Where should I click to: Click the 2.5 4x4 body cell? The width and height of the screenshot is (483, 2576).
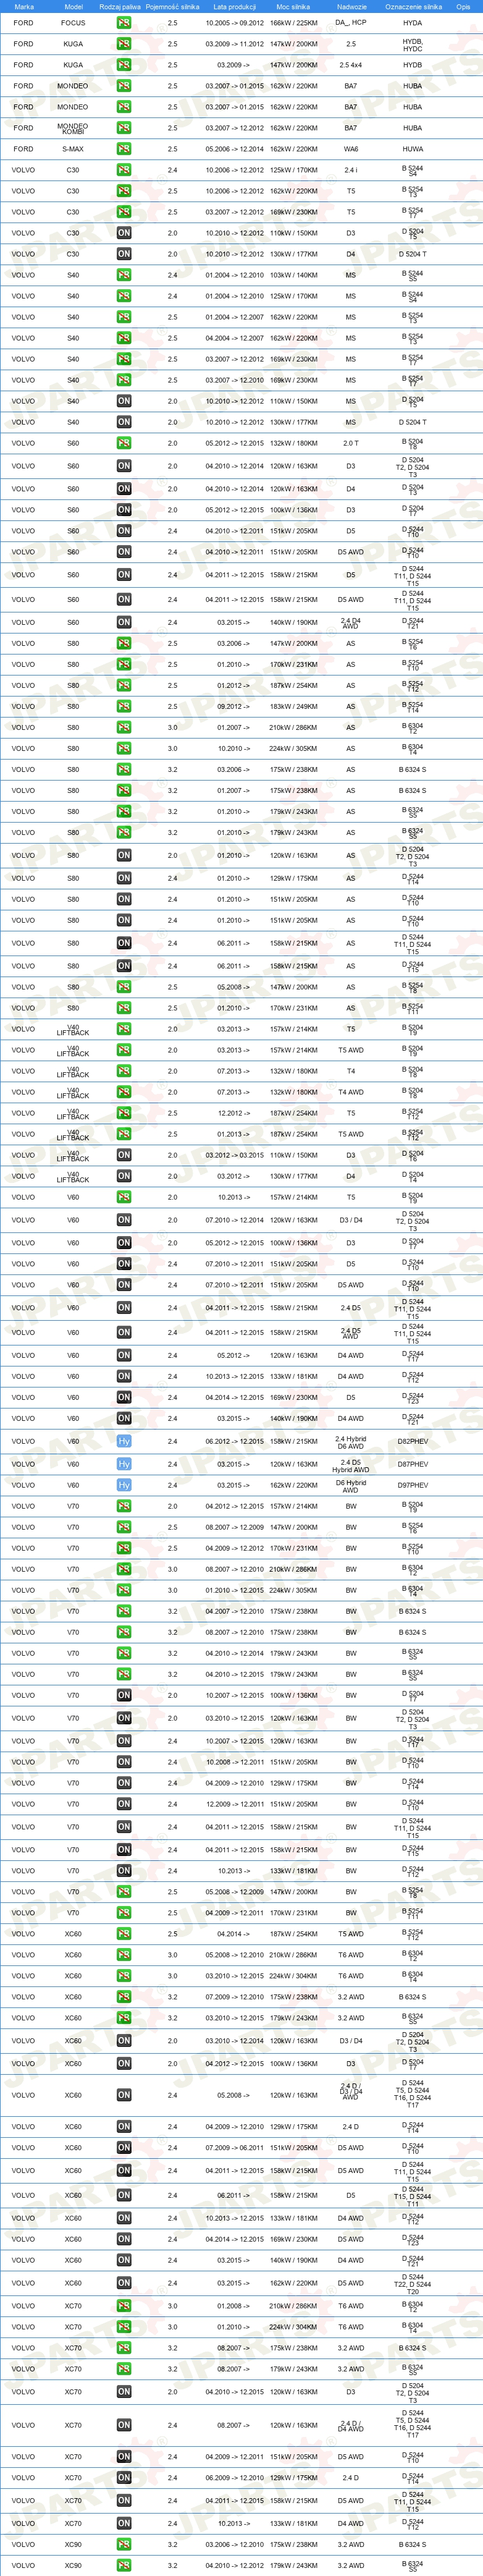tap(351, 65)
